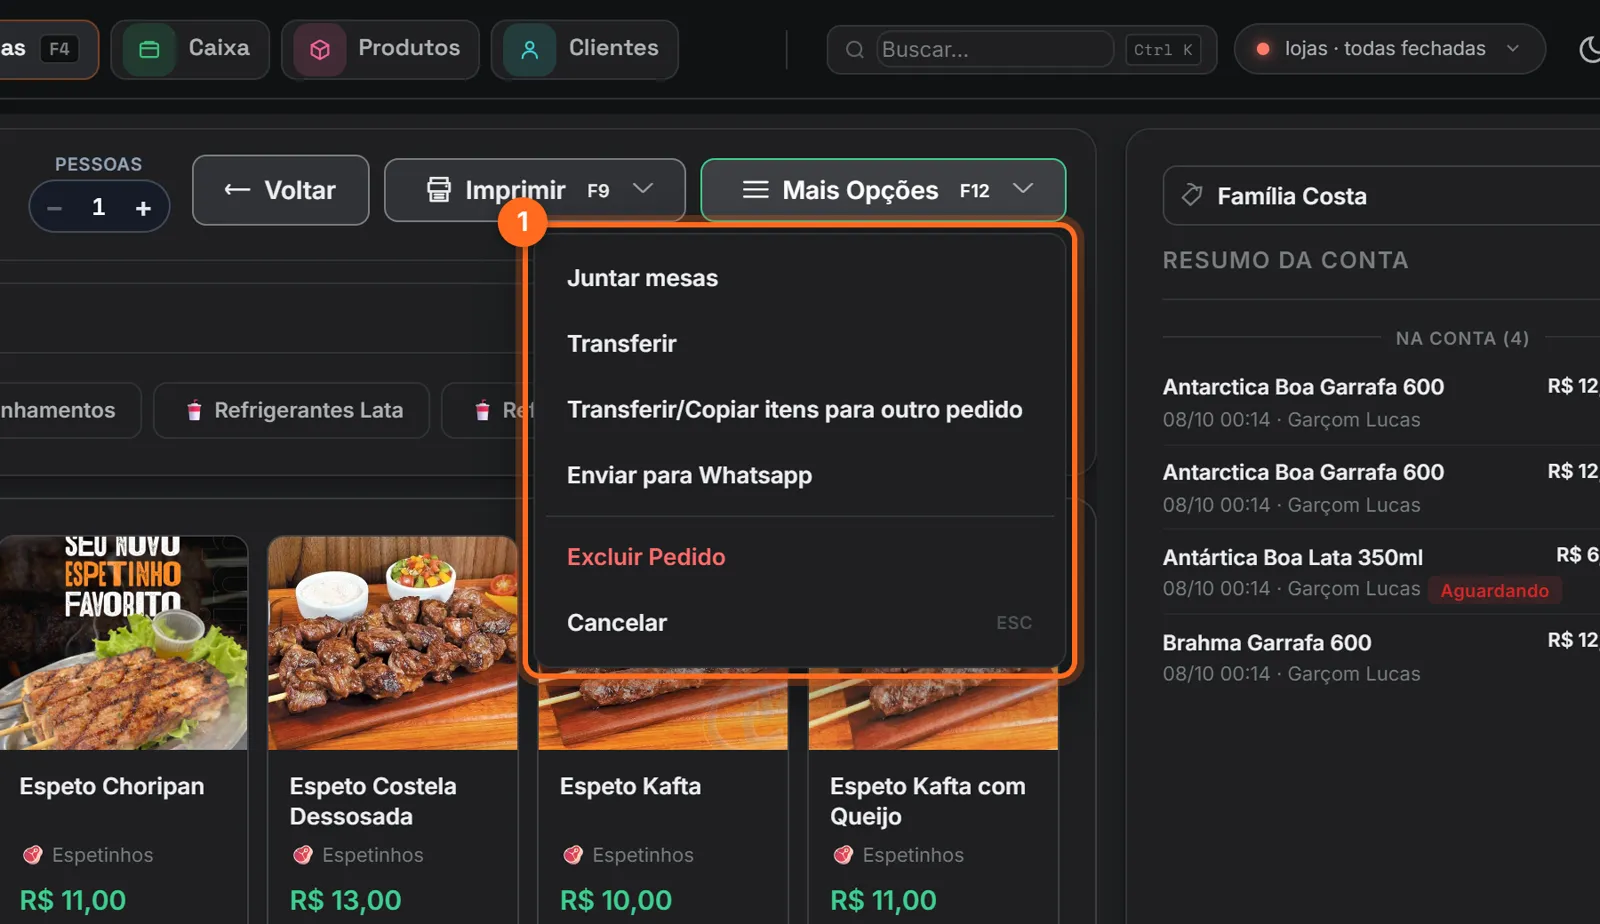Click the pessoas count value 1
This screenshot has height=924, width=1600.
(98, 207)
